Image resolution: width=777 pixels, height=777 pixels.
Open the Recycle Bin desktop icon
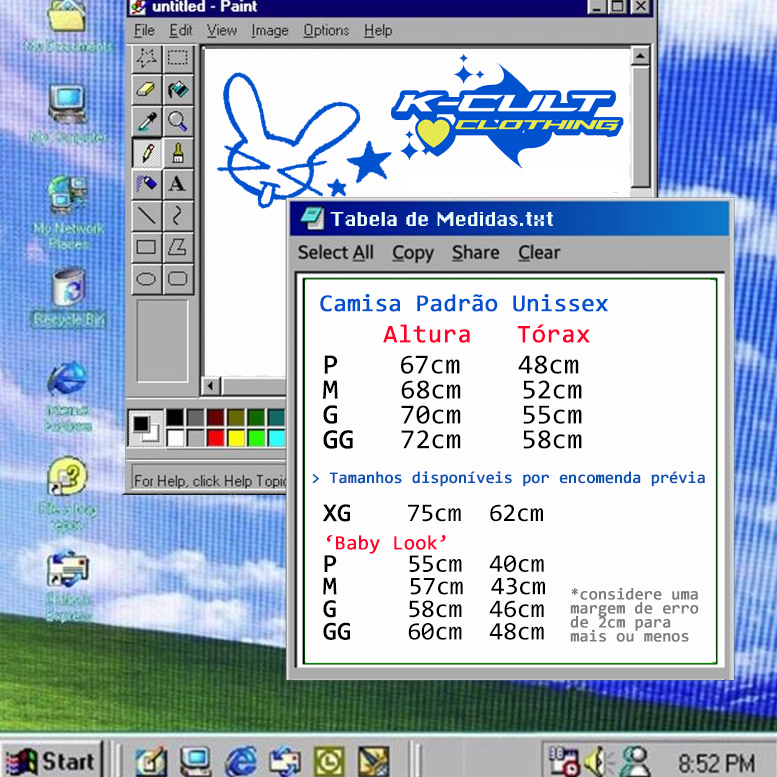68,290
